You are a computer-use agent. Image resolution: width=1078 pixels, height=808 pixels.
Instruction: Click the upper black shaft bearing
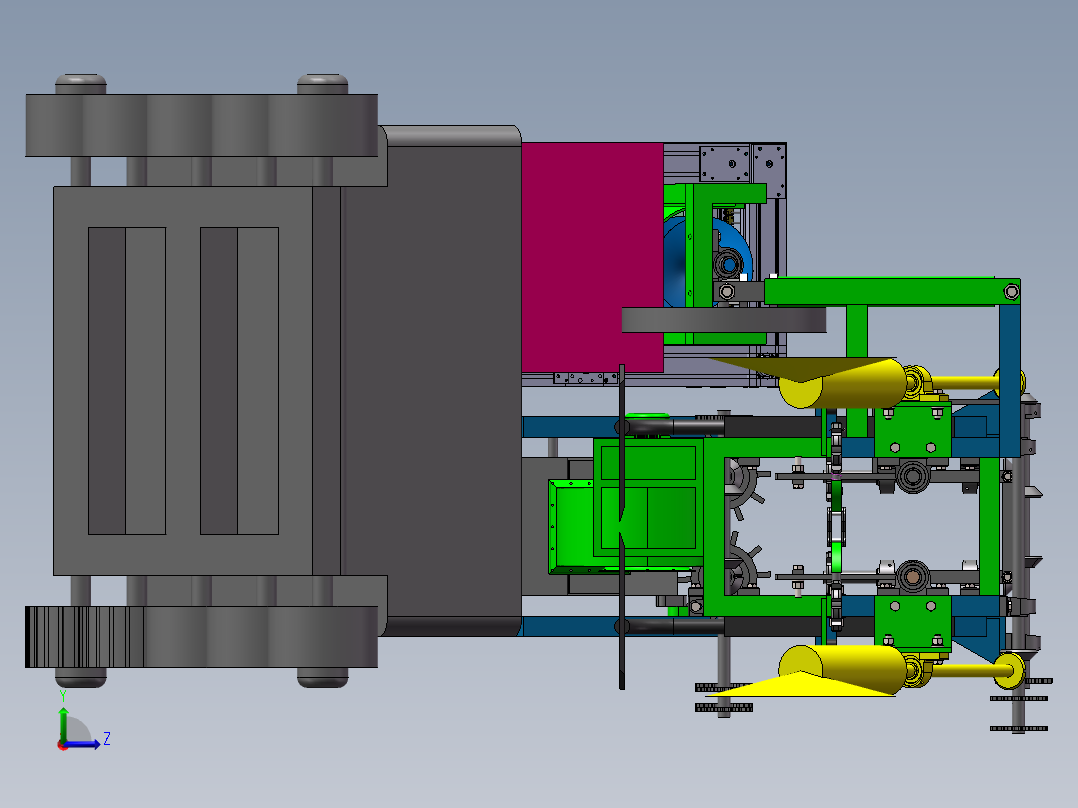pos(912,476)
